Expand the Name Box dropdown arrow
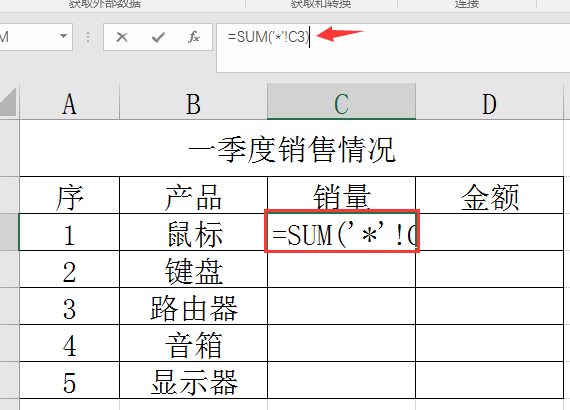 pos(63,36)
